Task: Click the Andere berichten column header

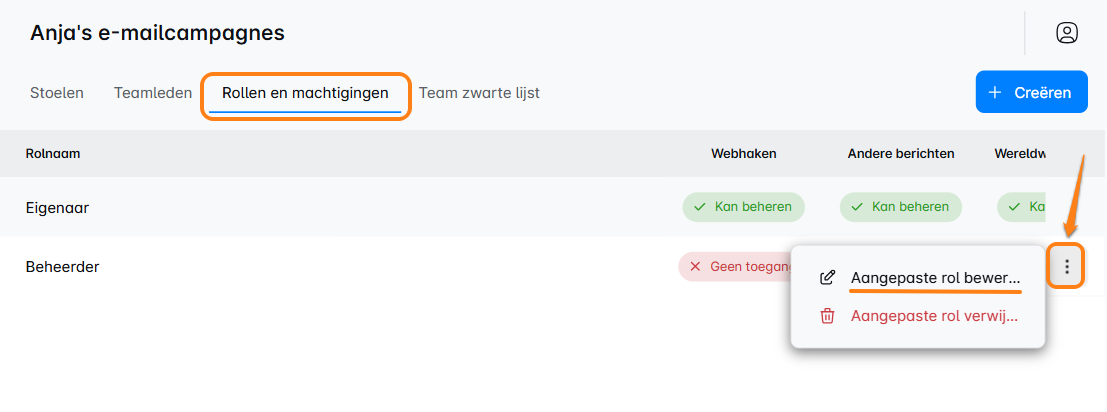Action: 900,154
